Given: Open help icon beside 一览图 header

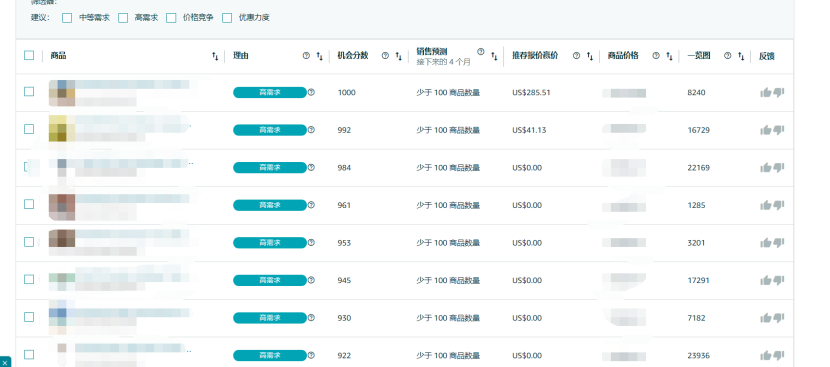Looking at the screenshot, I should 727,56.
